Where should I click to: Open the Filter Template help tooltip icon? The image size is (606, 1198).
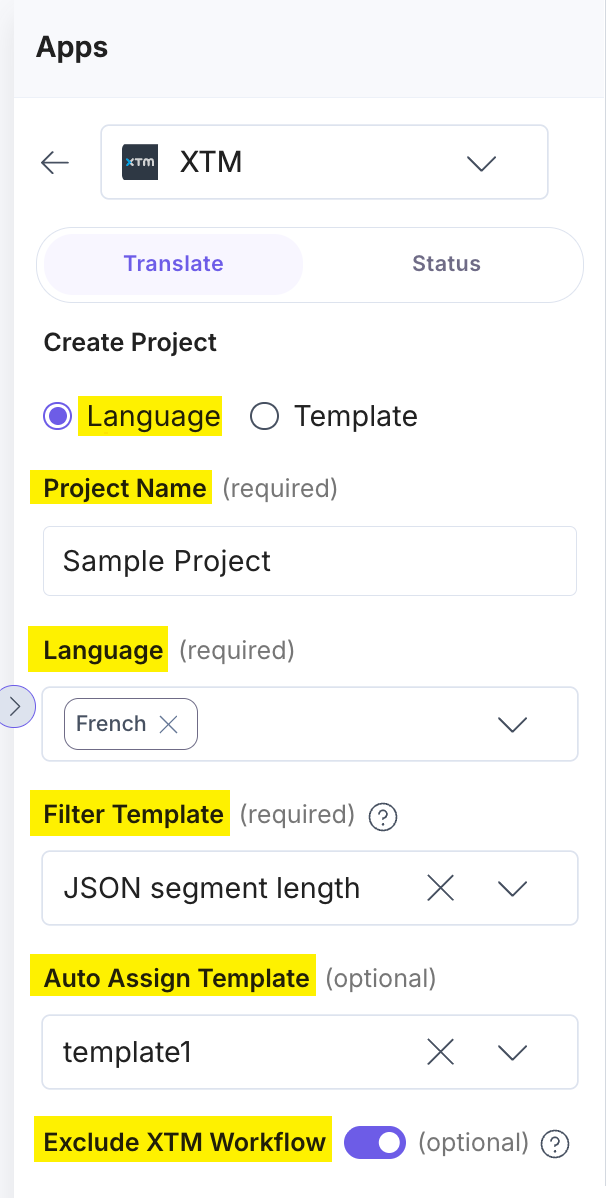(383, 817)
